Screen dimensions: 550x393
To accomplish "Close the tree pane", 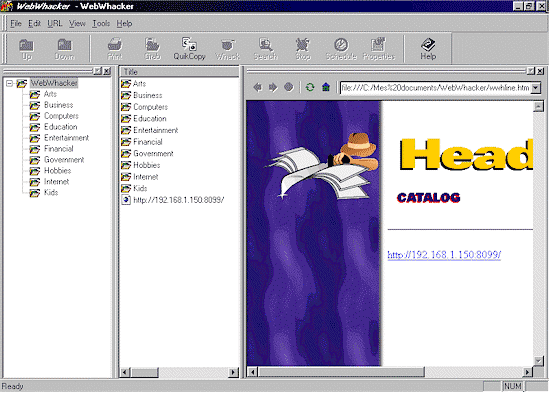I will pos(107,71).
